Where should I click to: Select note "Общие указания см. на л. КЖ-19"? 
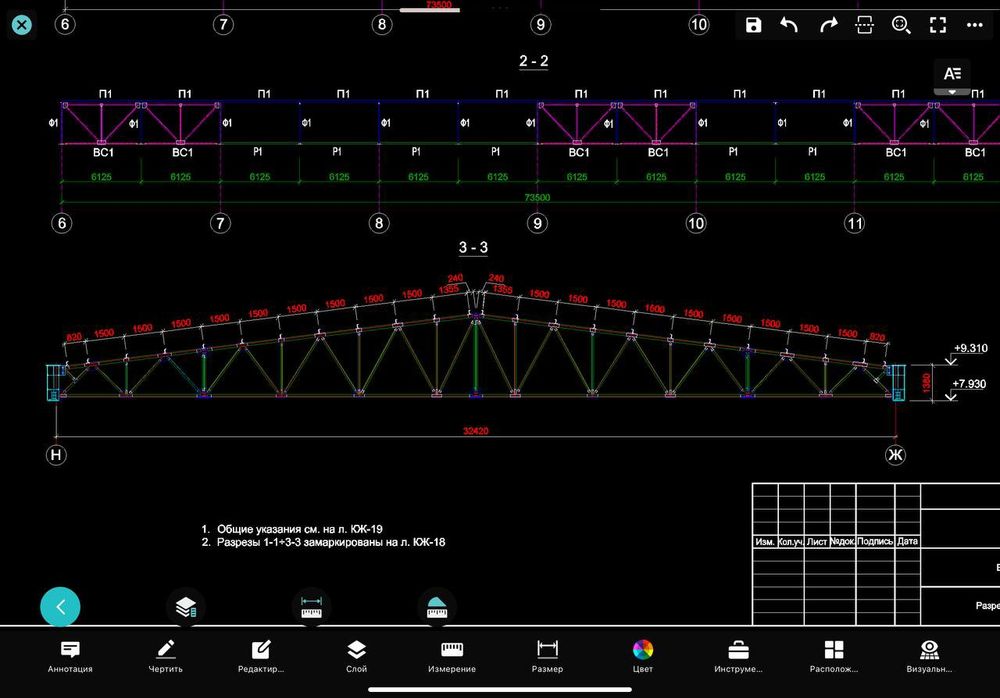300,529
